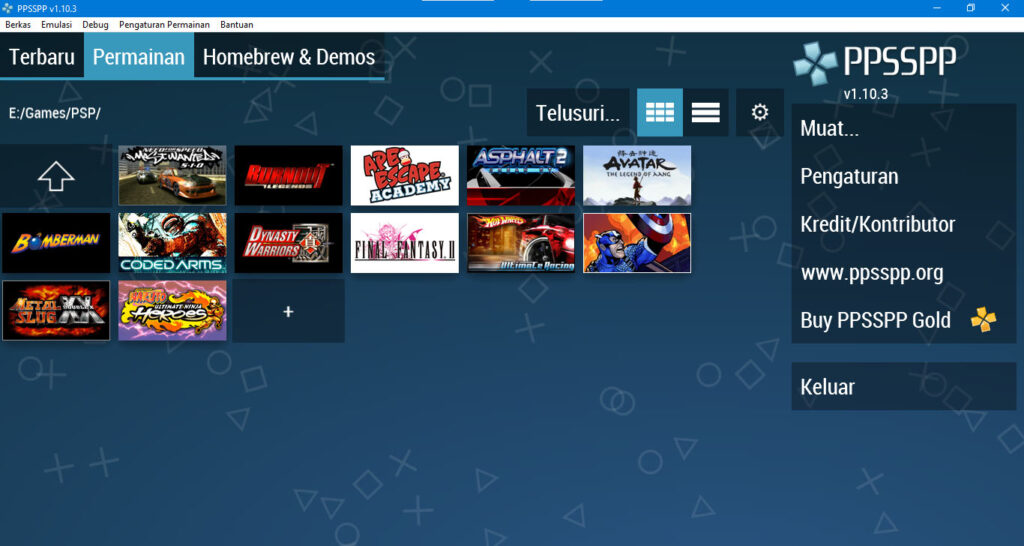Select the Permainan tab
The image size is (1024, 546).
coord(138,56)
